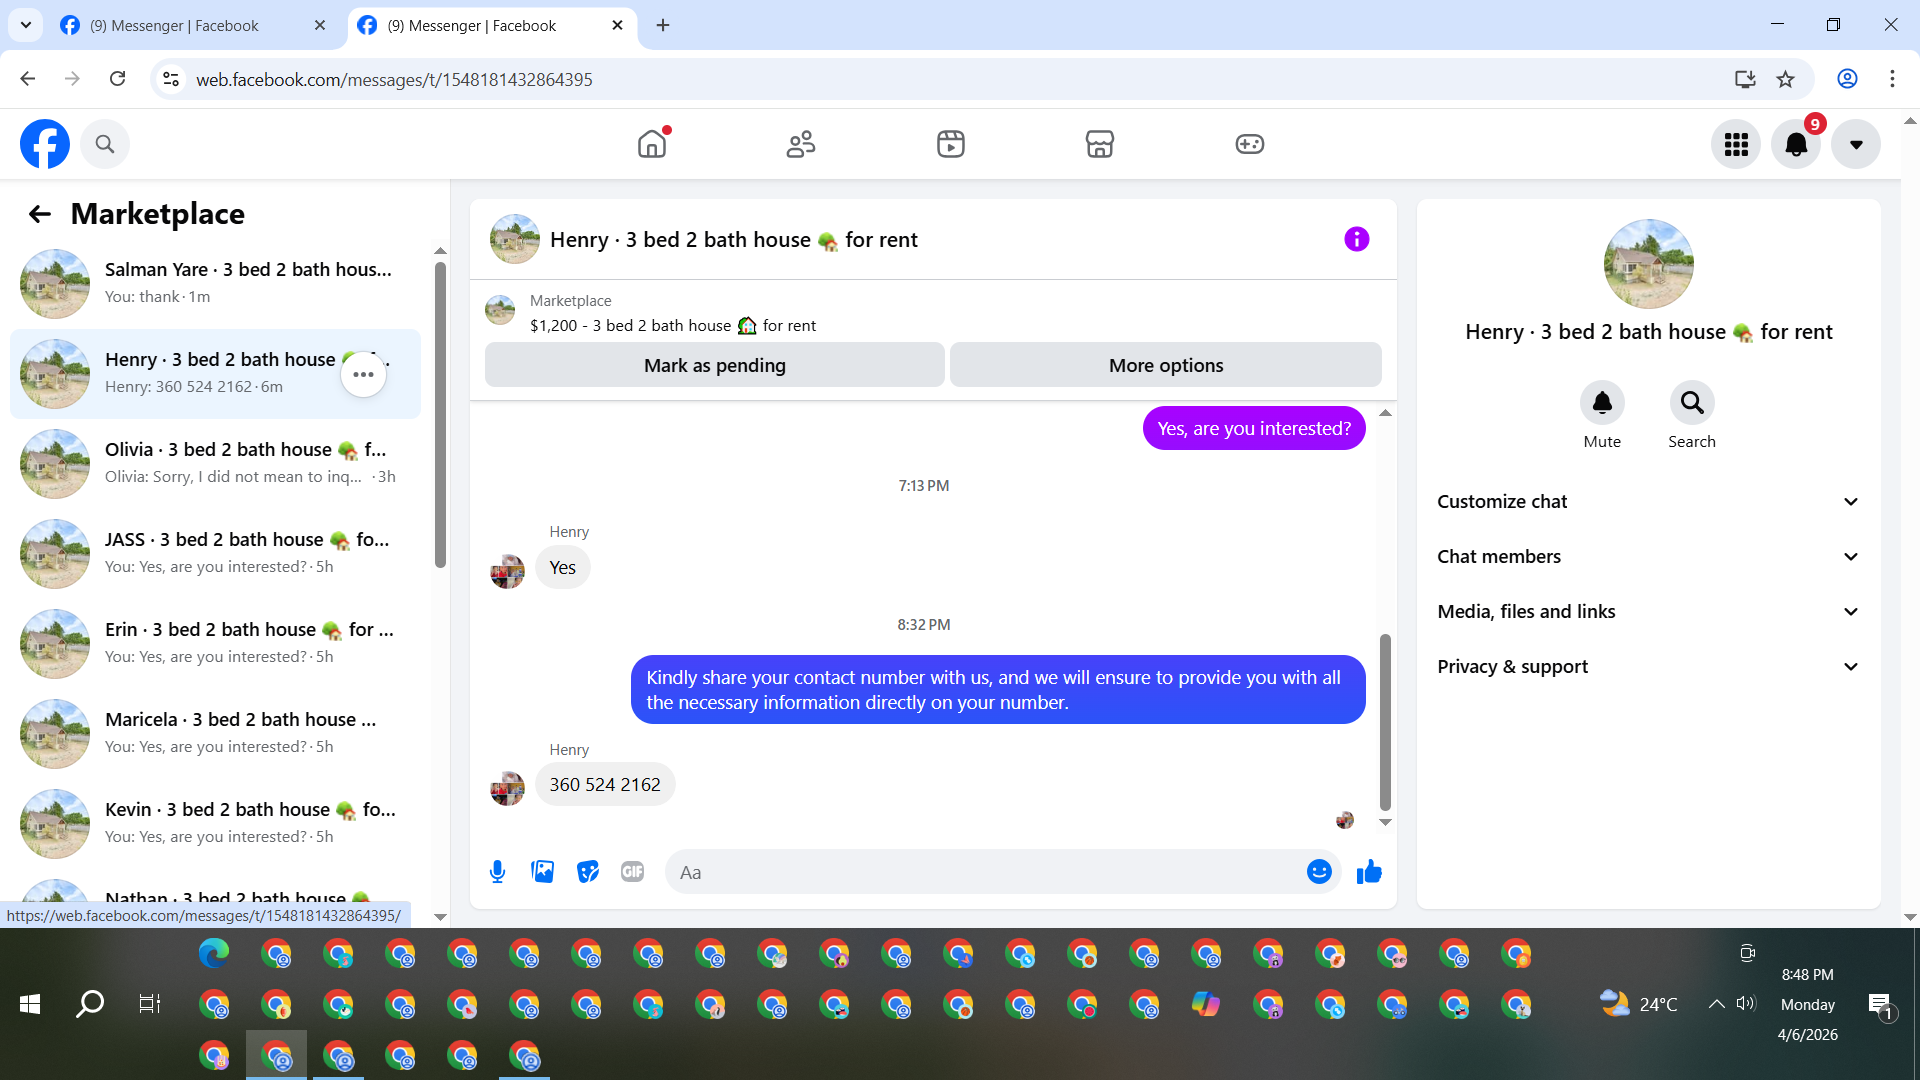Click the message thread scrollbar
Viewport: 1920px width, 1080px height.
(1385, 722)
